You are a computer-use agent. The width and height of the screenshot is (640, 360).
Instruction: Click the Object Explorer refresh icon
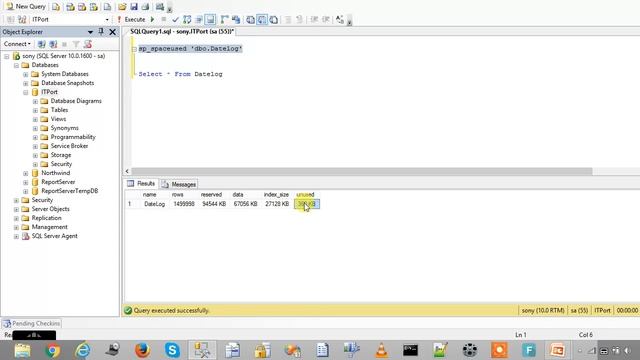[x=87, y=44]
